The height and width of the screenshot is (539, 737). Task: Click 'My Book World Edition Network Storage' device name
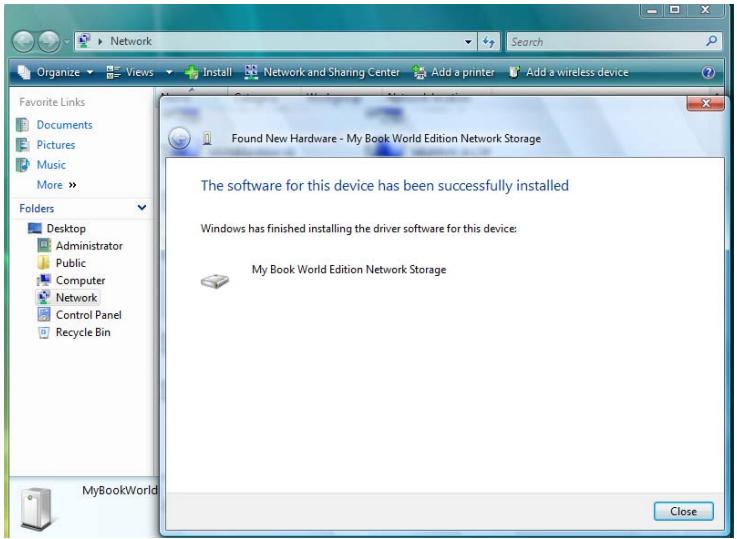349,270
